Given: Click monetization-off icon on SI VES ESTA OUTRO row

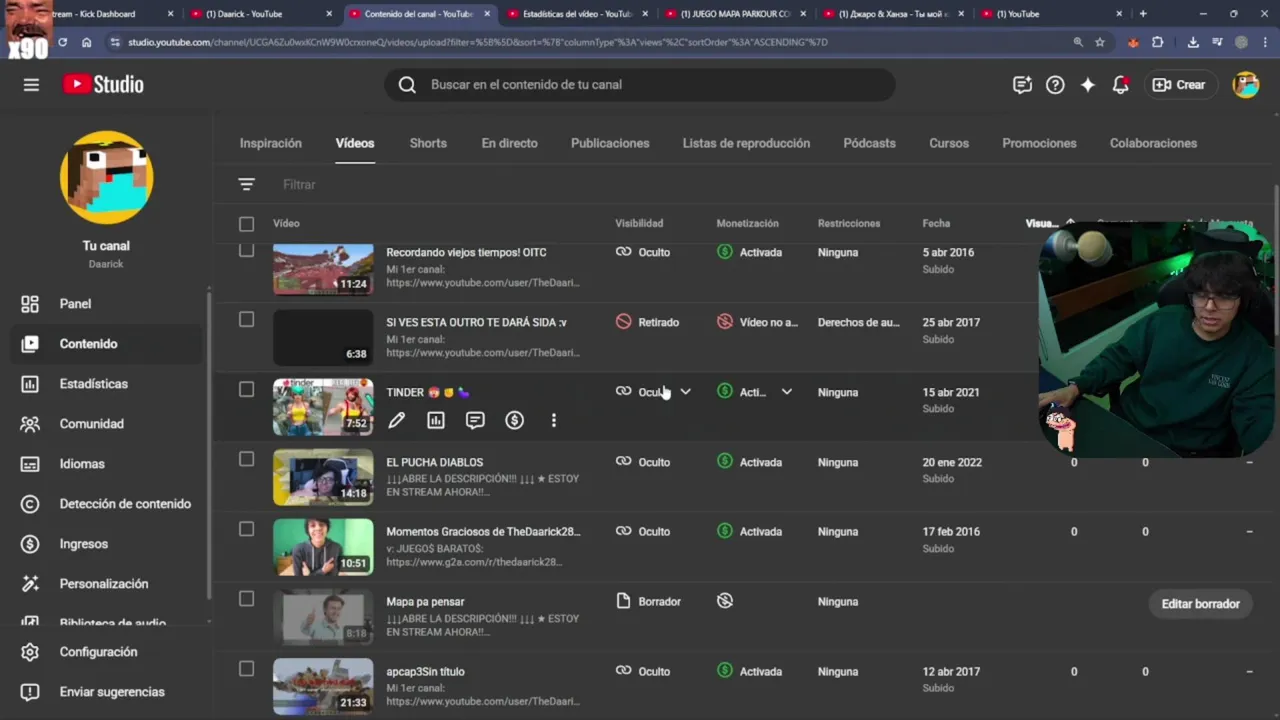Looking at the screenshot, I should pyautogui.click(x=725, y=322).
